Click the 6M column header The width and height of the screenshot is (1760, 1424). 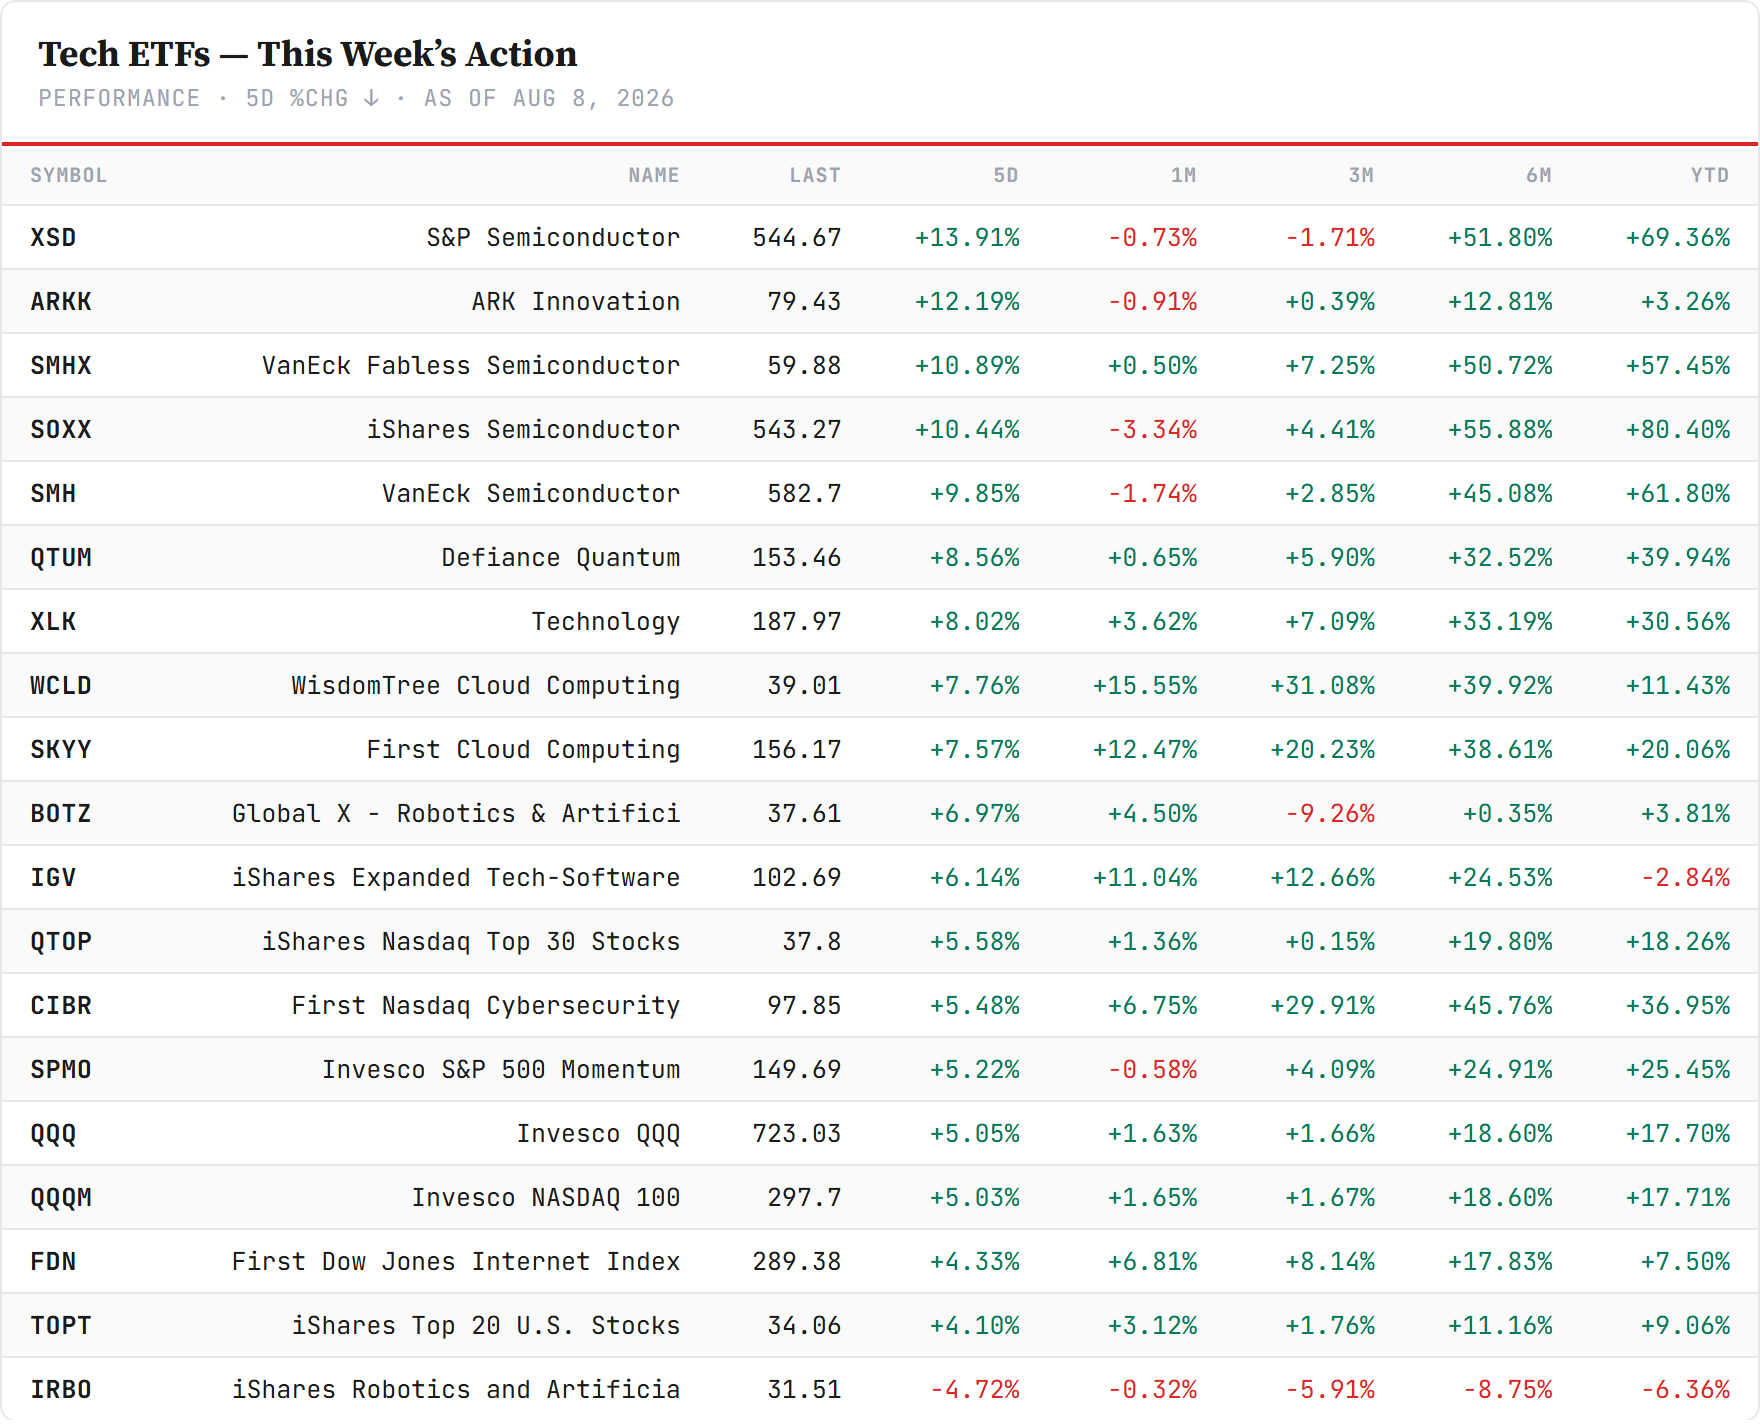point(1539,175)
